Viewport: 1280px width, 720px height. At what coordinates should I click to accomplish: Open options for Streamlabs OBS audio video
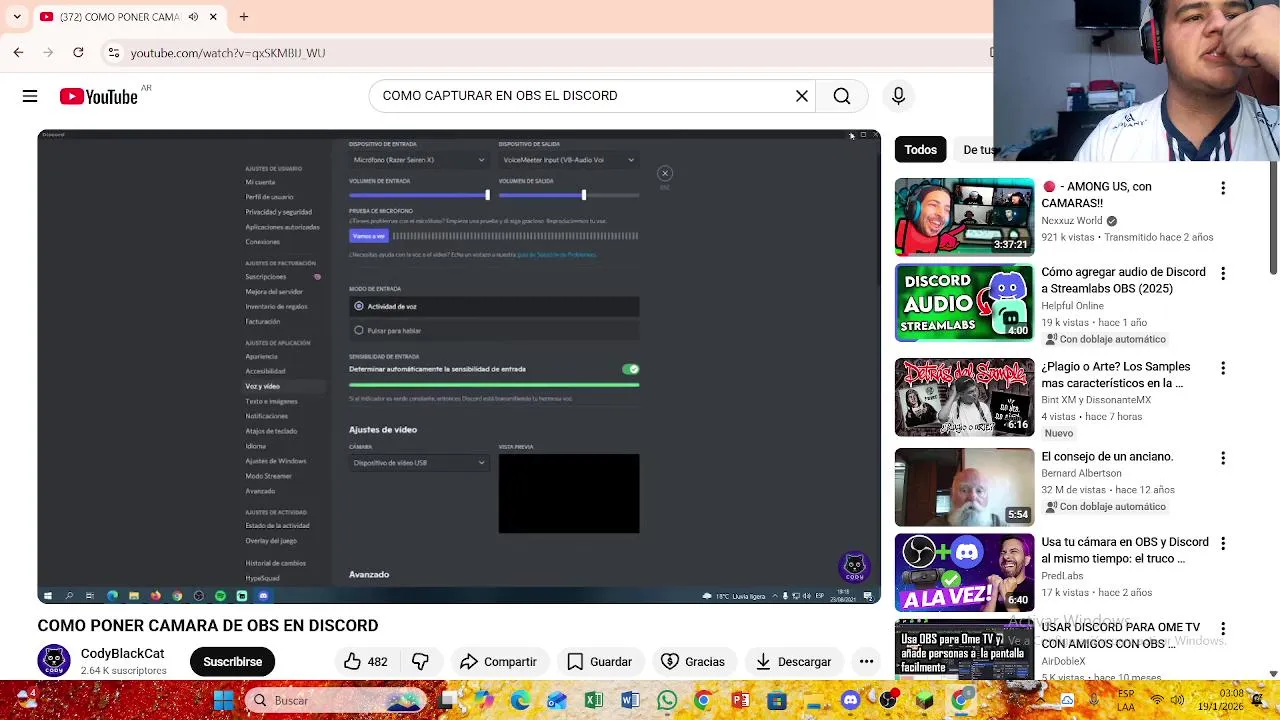tap(1223, 273)
